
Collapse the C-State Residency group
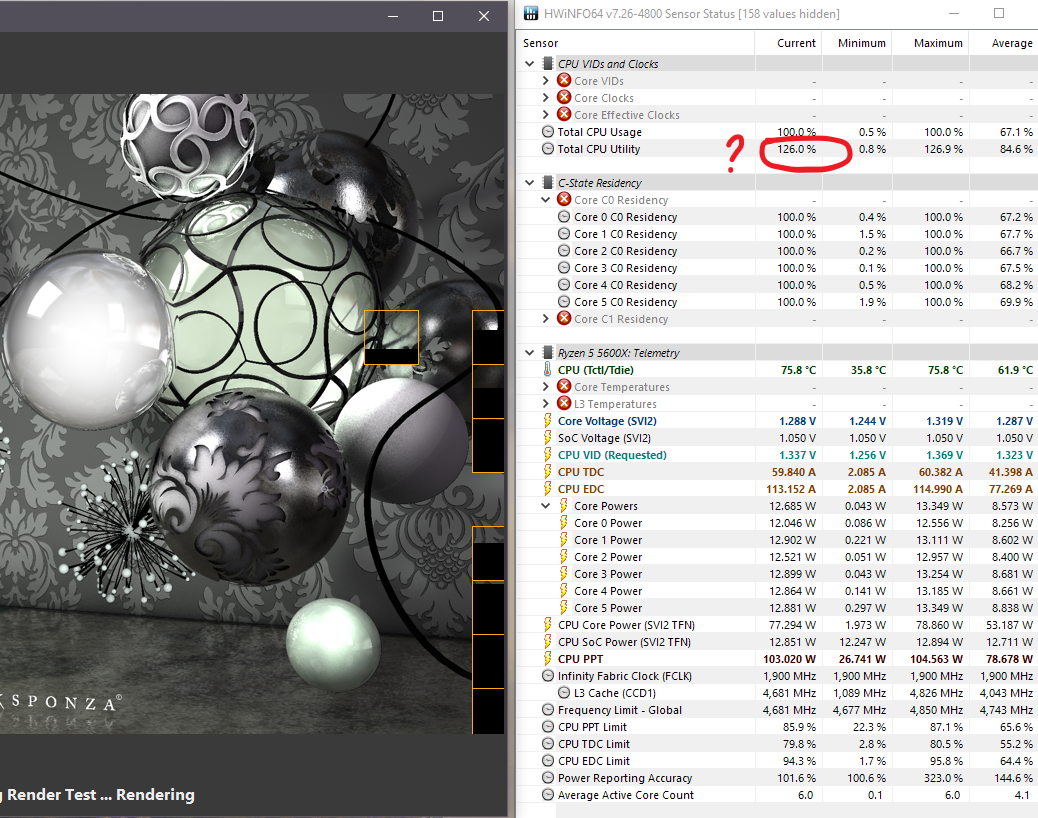[x=530, y=183]
